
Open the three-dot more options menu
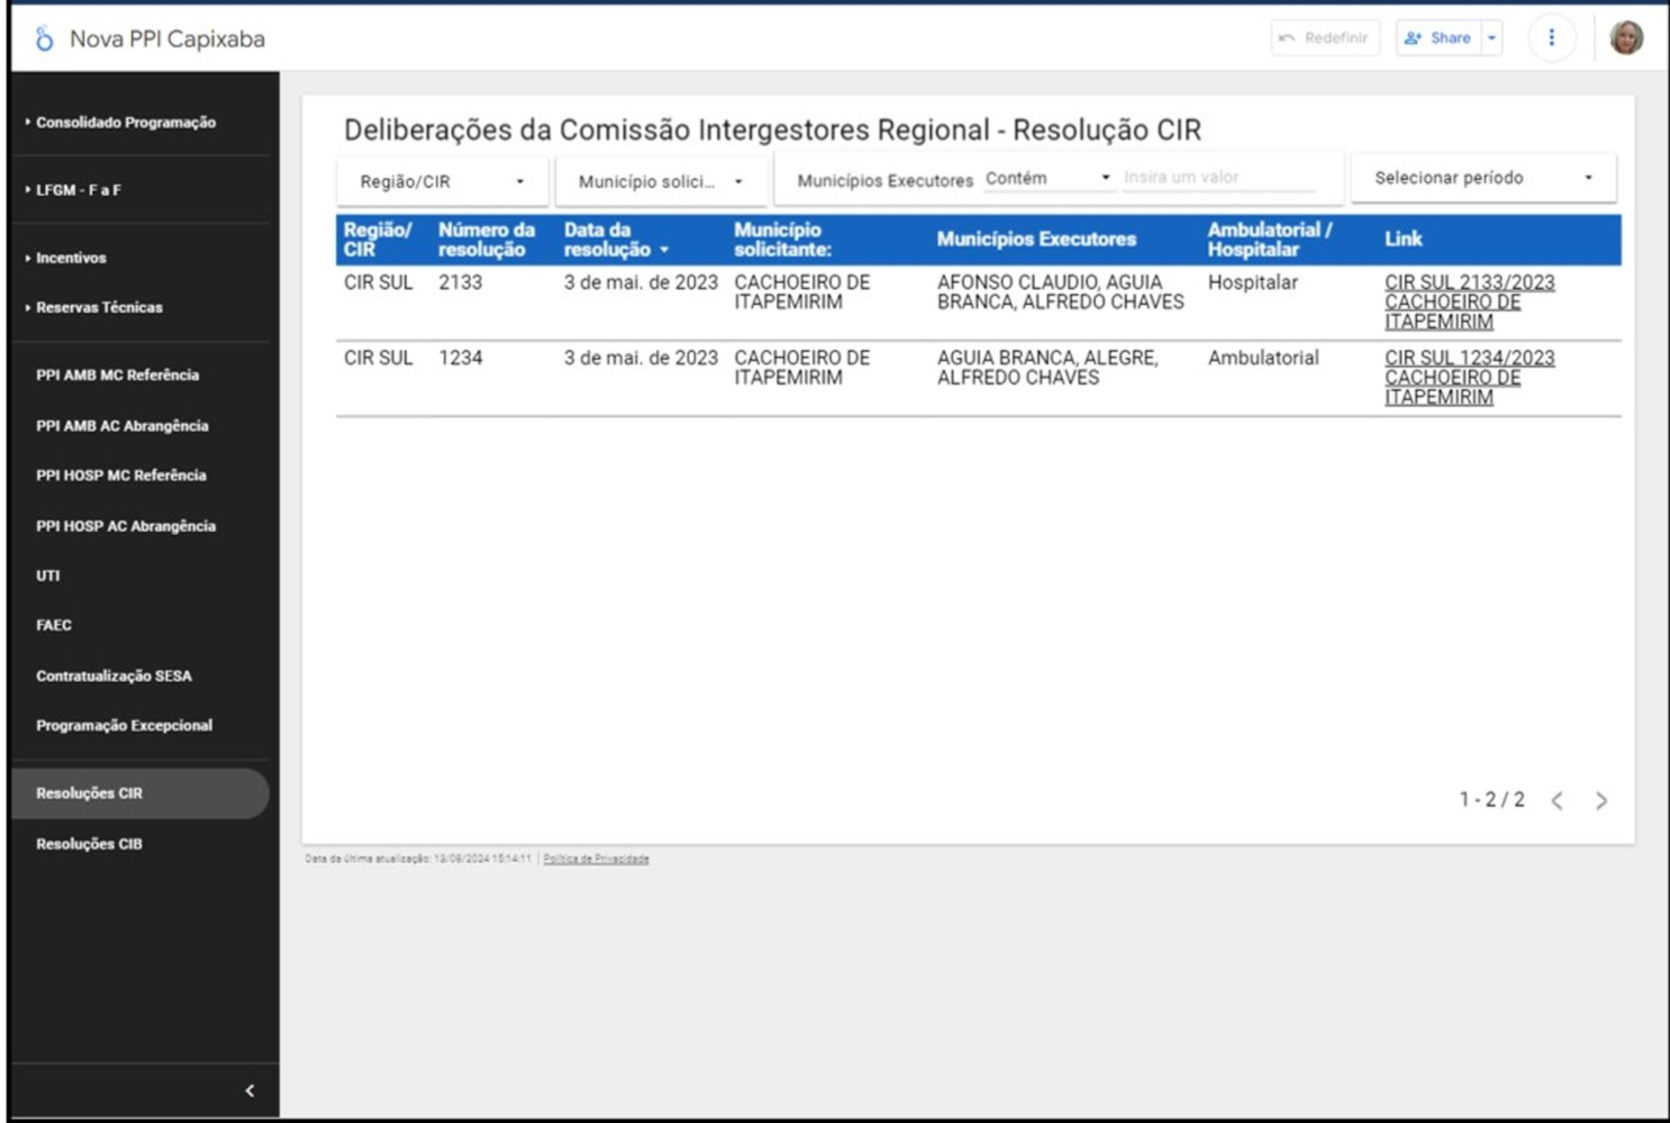click(1551, 38)
